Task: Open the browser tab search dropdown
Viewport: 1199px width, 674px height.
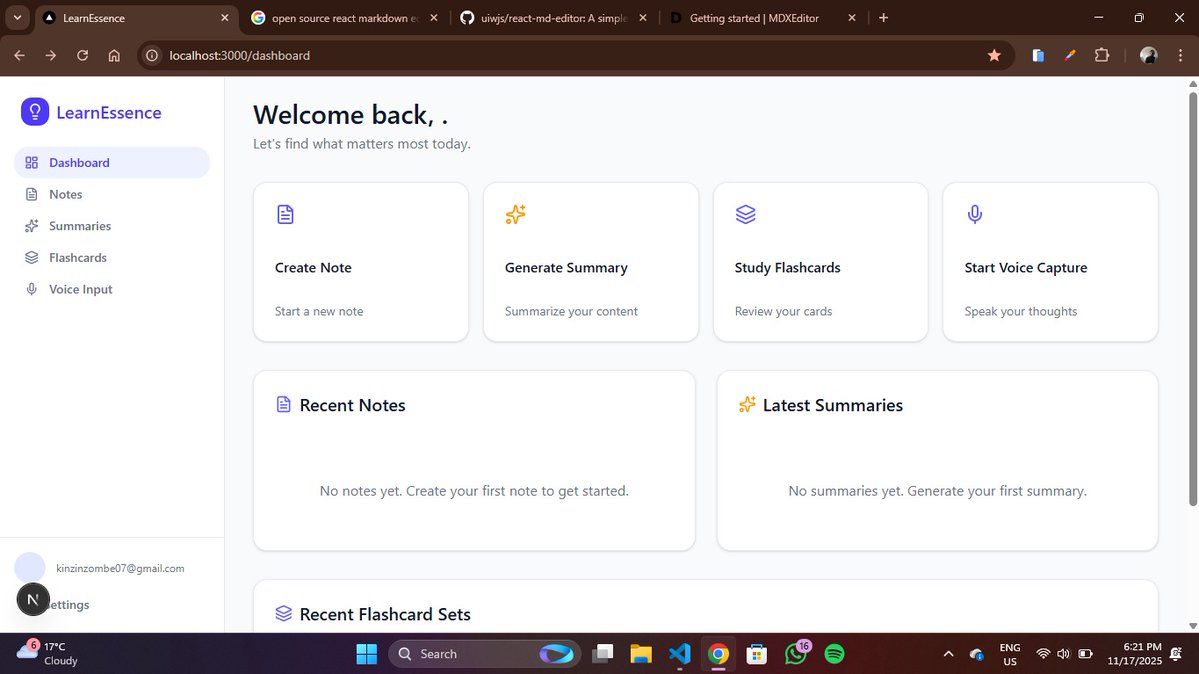Action: click(x=16, y=17)
